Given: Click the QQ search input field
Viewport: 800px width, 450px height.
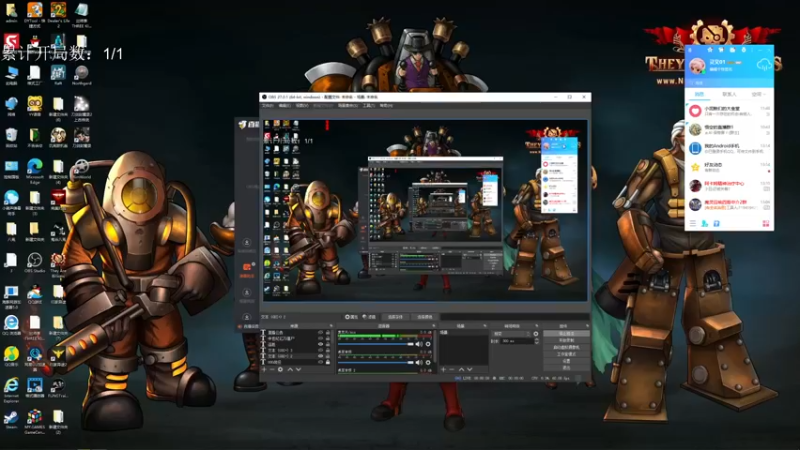Looking at the screenshot, I should 729,82.
